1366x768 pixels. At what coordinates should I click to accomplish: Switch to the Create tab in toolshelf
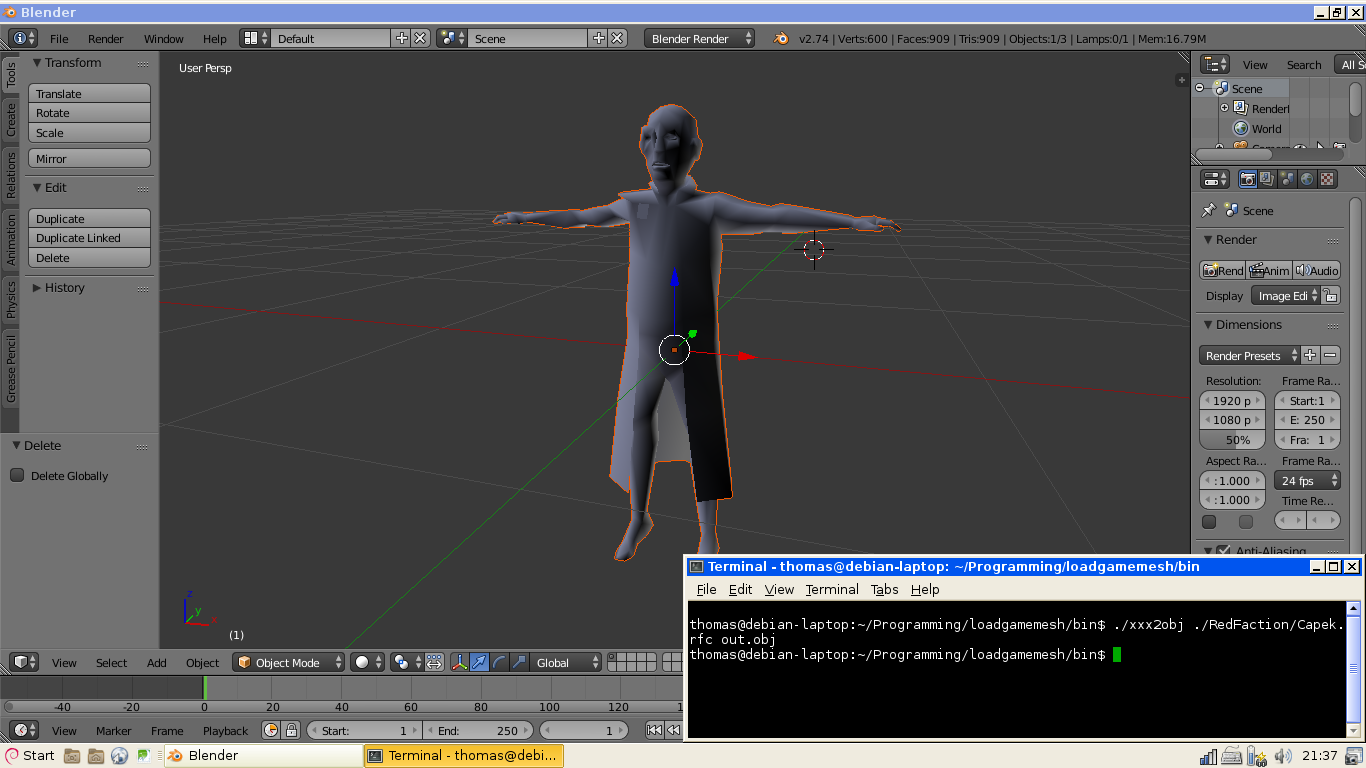pos(11,118)
